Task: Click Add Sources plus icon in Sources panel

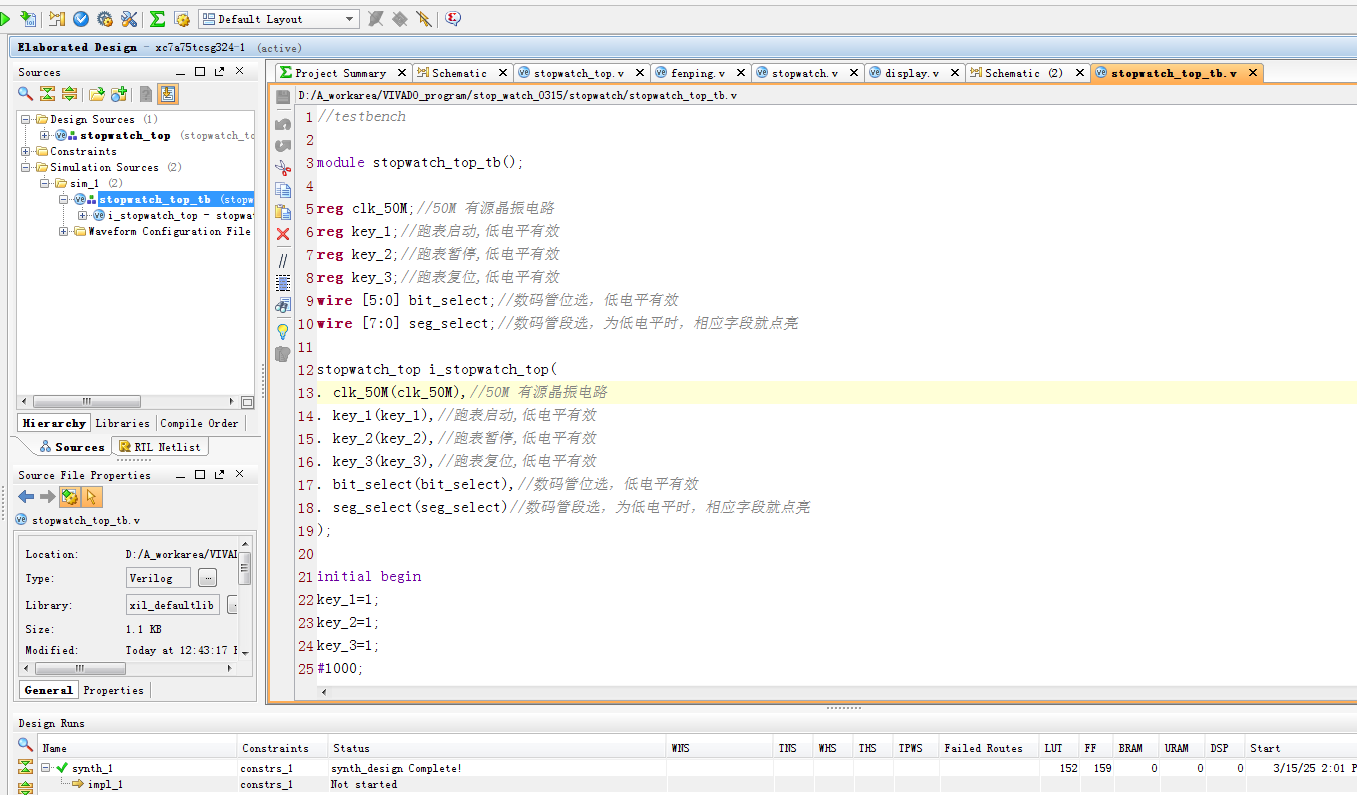Action: 119,94
